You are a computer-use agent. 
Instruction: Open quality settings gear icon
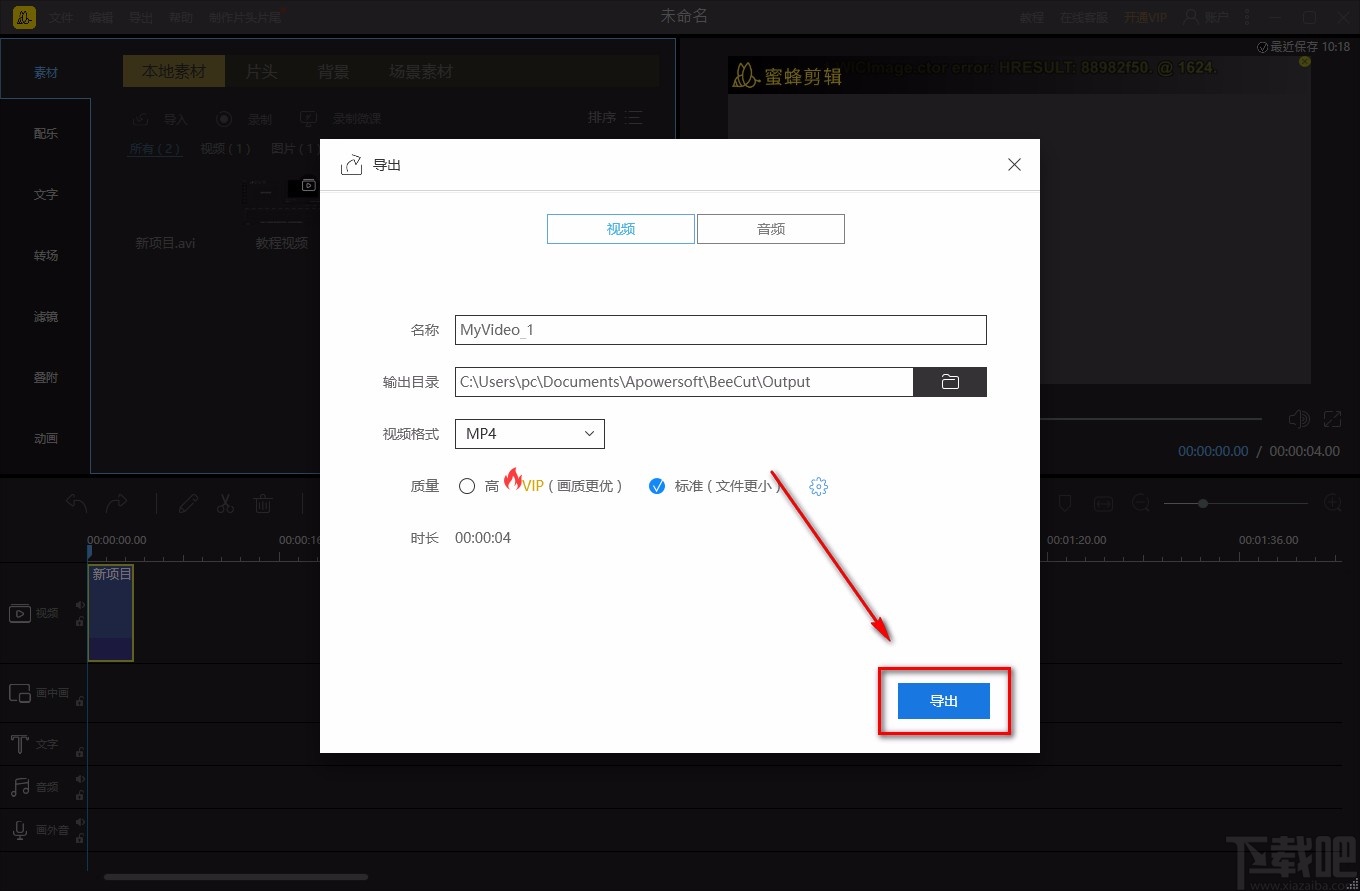819,487
